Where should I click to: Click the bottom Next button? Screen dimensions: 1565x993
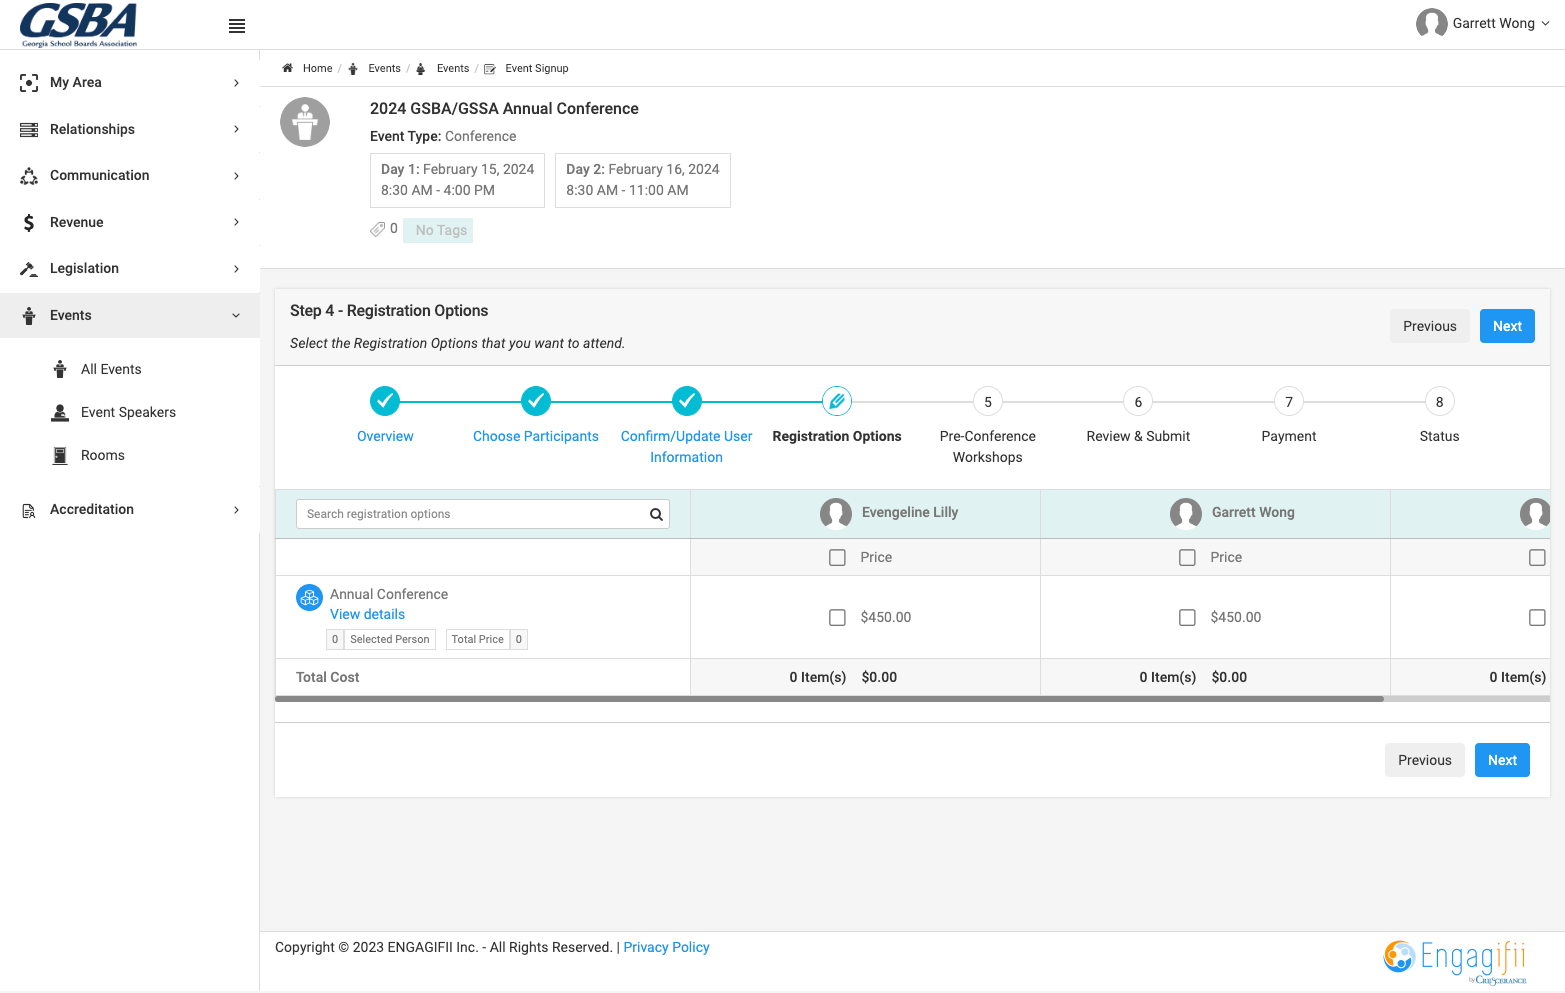tap(1502, 760)
